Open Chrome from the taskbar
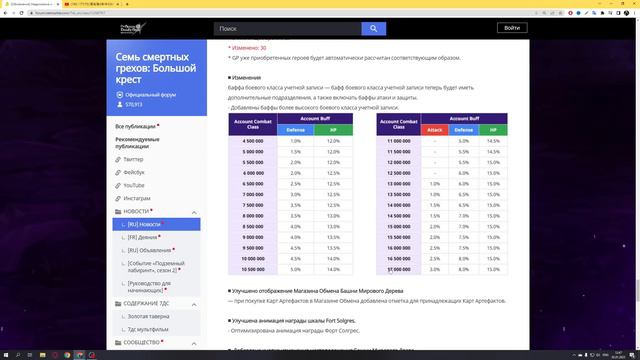The width and height of the screenshot is (640, 360). pyautogui.click(x=67, y=356)
